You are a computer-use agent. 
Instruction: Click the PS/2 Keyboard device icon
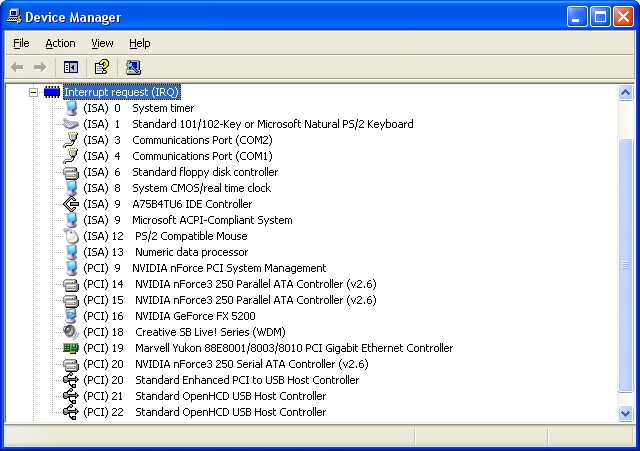coord(71,124)
